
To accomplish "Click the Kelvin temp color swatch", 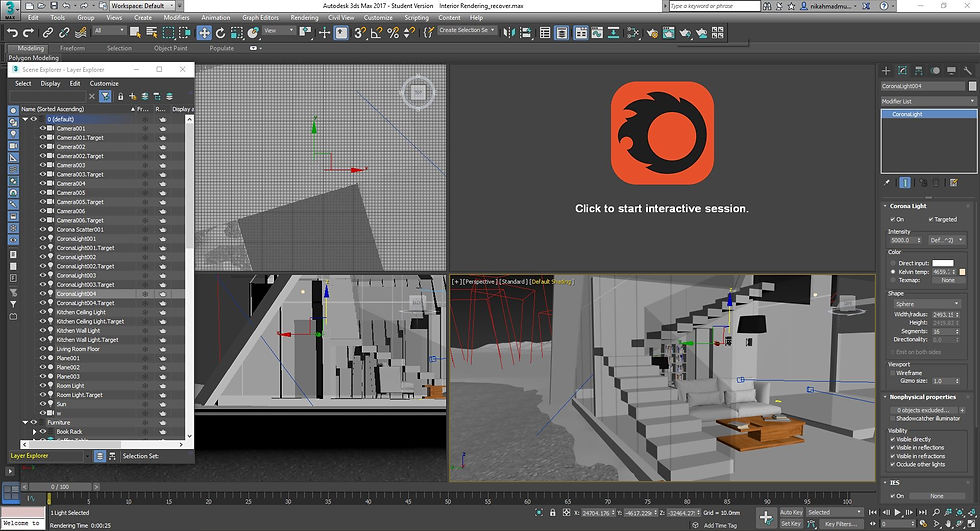I will click(962, 272).
